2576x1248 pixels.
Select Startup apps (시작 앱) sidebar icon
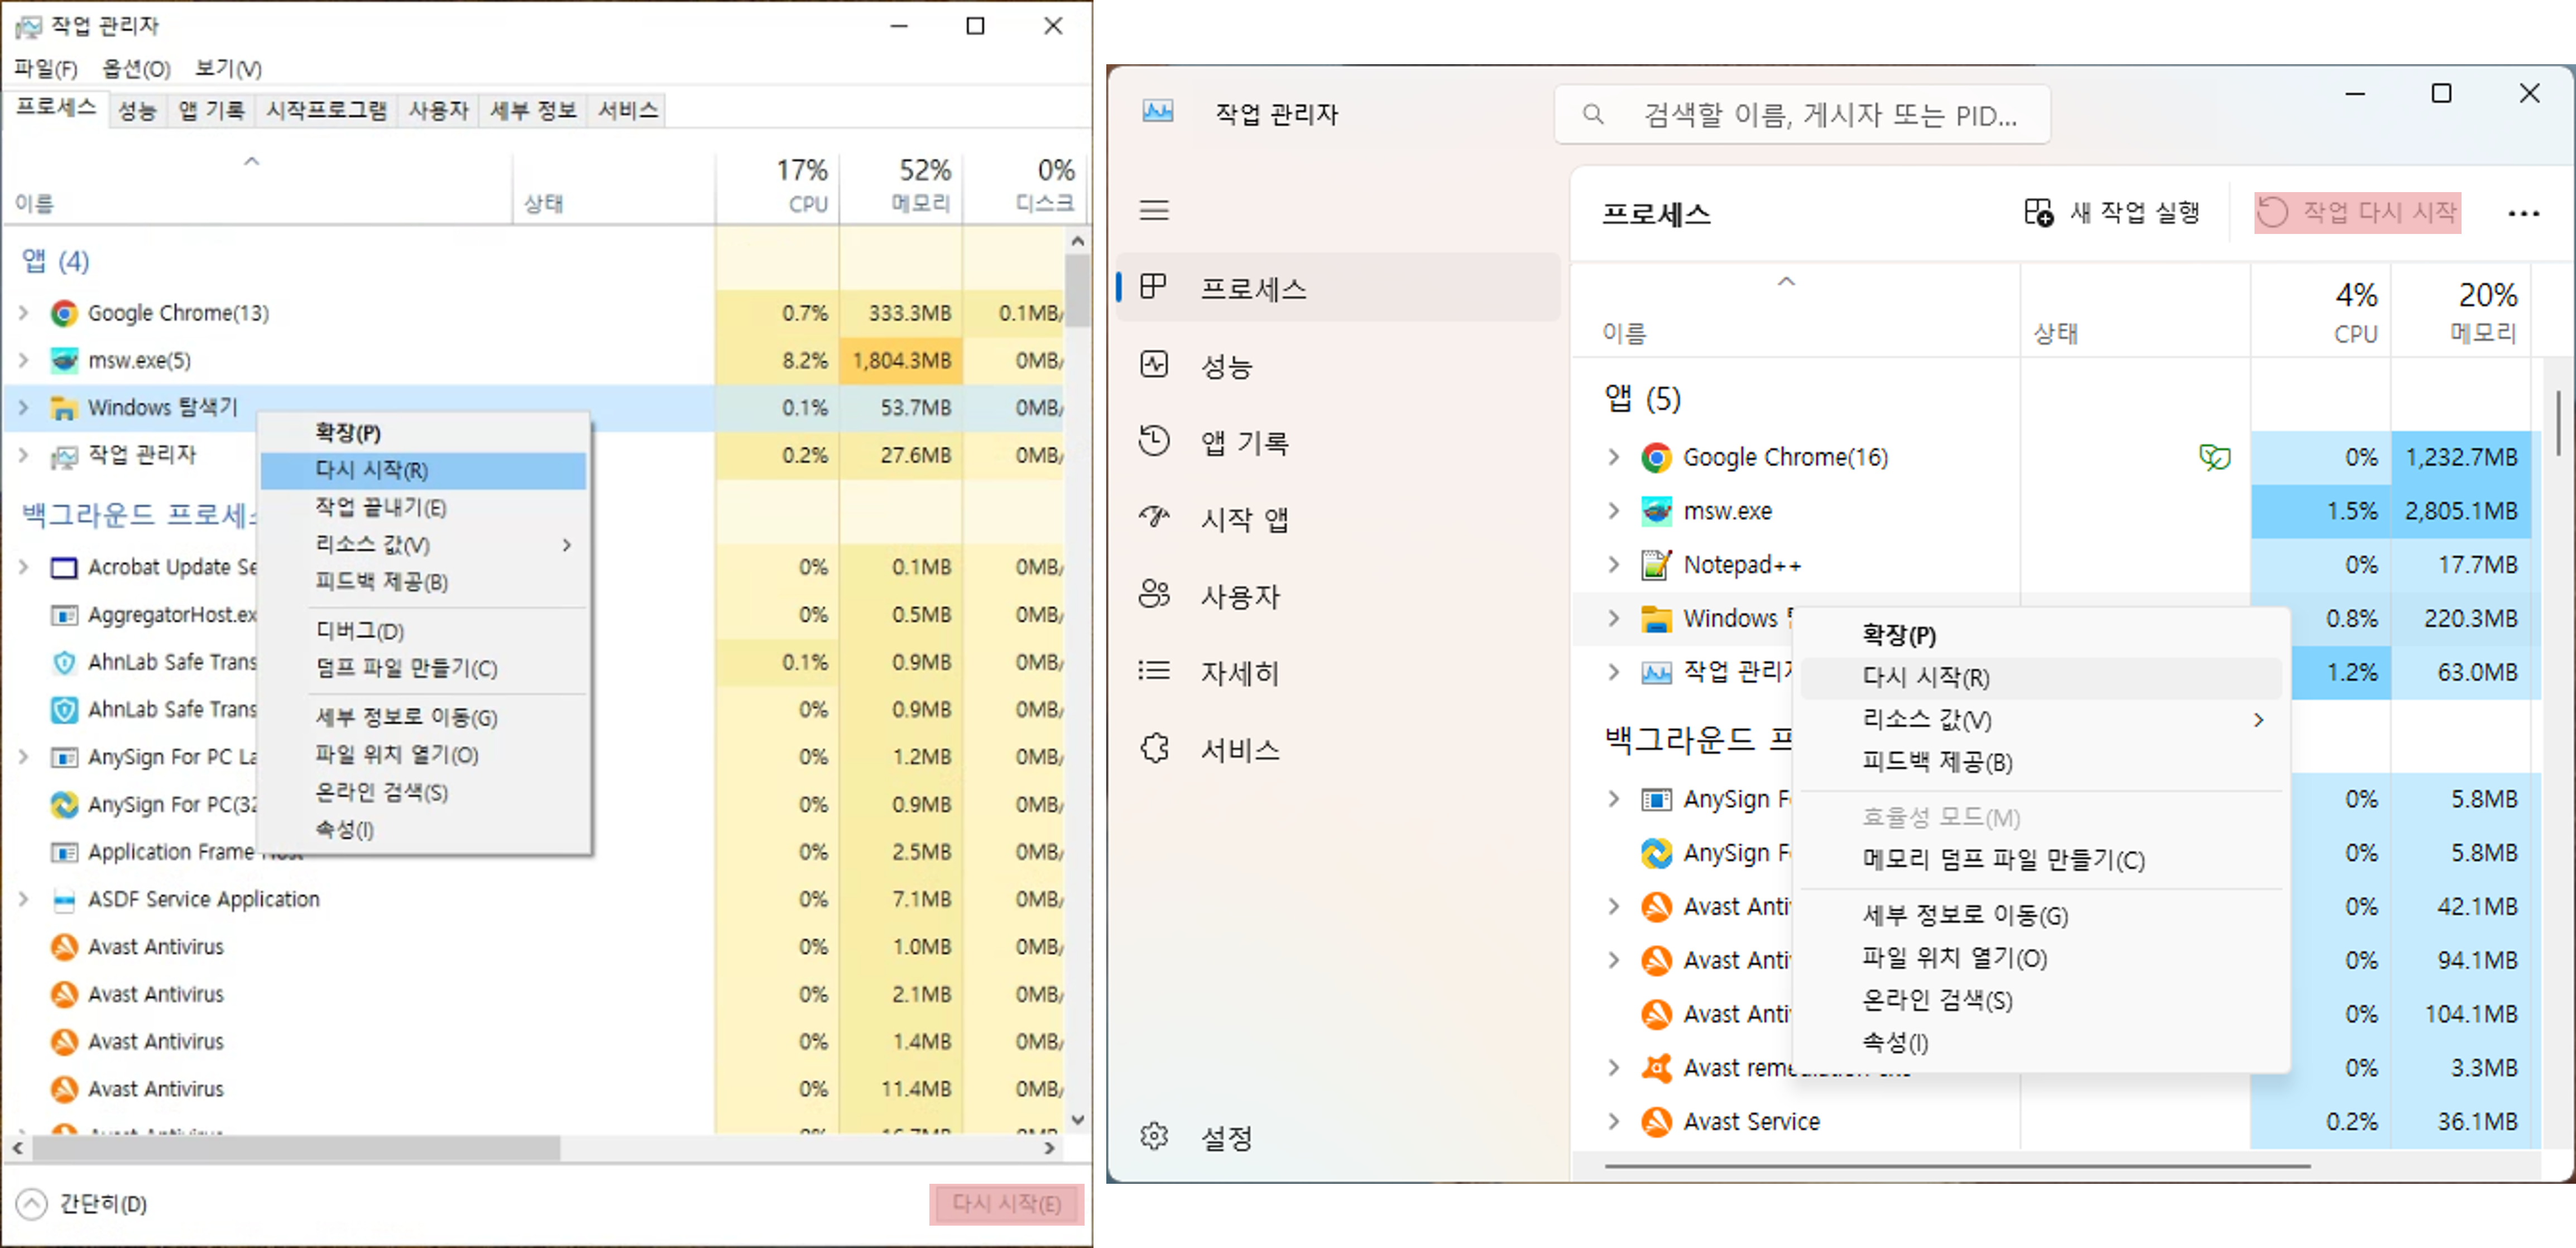pyautogui.click(x=1154, y=518)
